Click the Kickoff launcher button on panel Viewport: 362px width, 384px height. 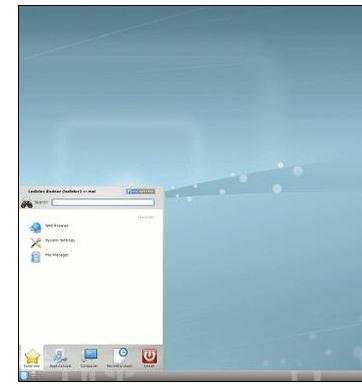tap(25, 376)
